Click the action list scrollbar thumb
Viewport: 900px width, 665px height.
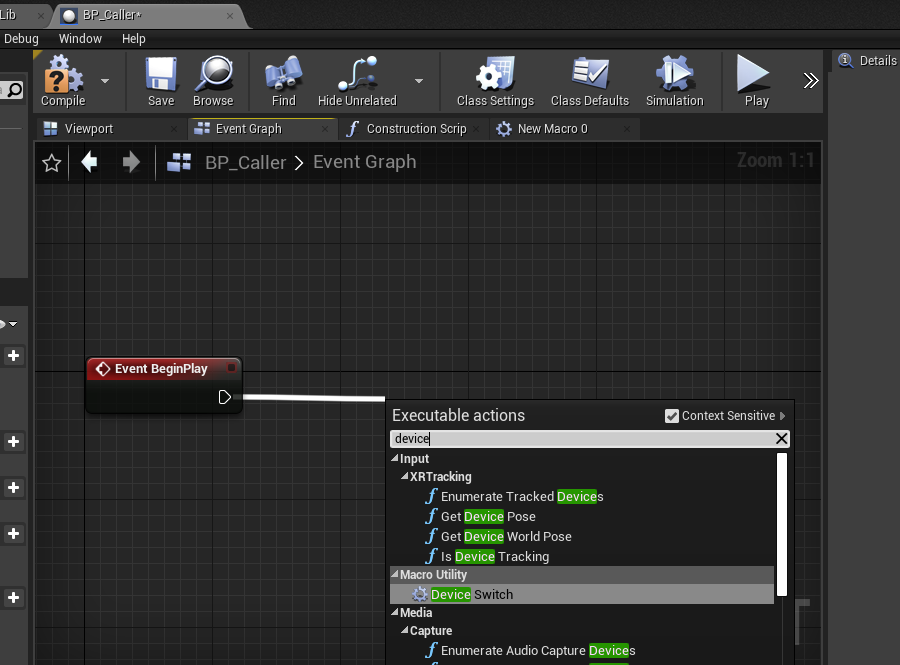pyautogui.click(x=782, y=524)
